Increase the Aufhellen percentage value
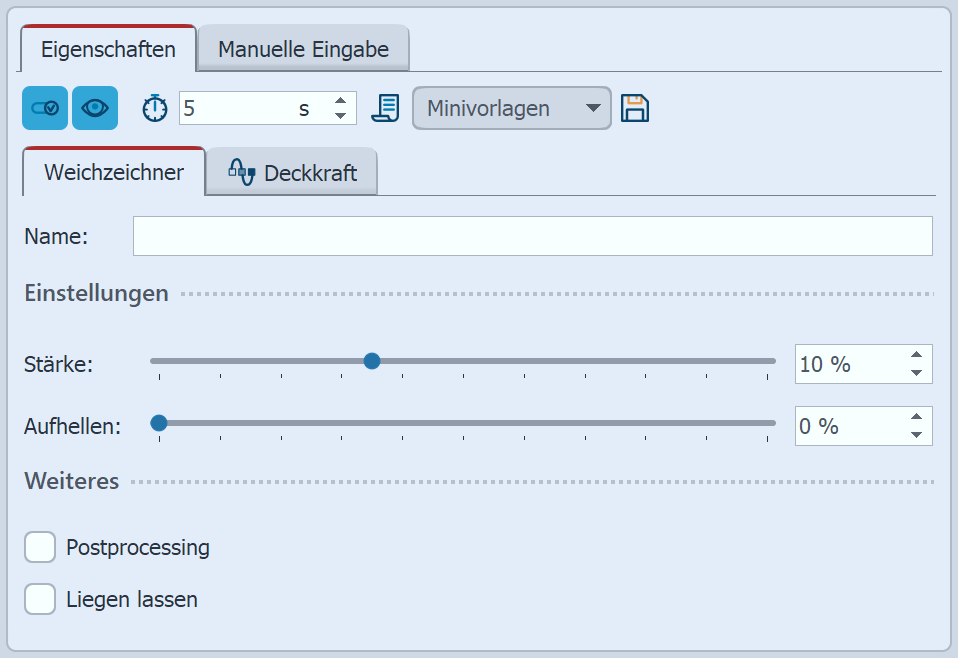This screenshot has height=658, width=958. coord(916,417)
